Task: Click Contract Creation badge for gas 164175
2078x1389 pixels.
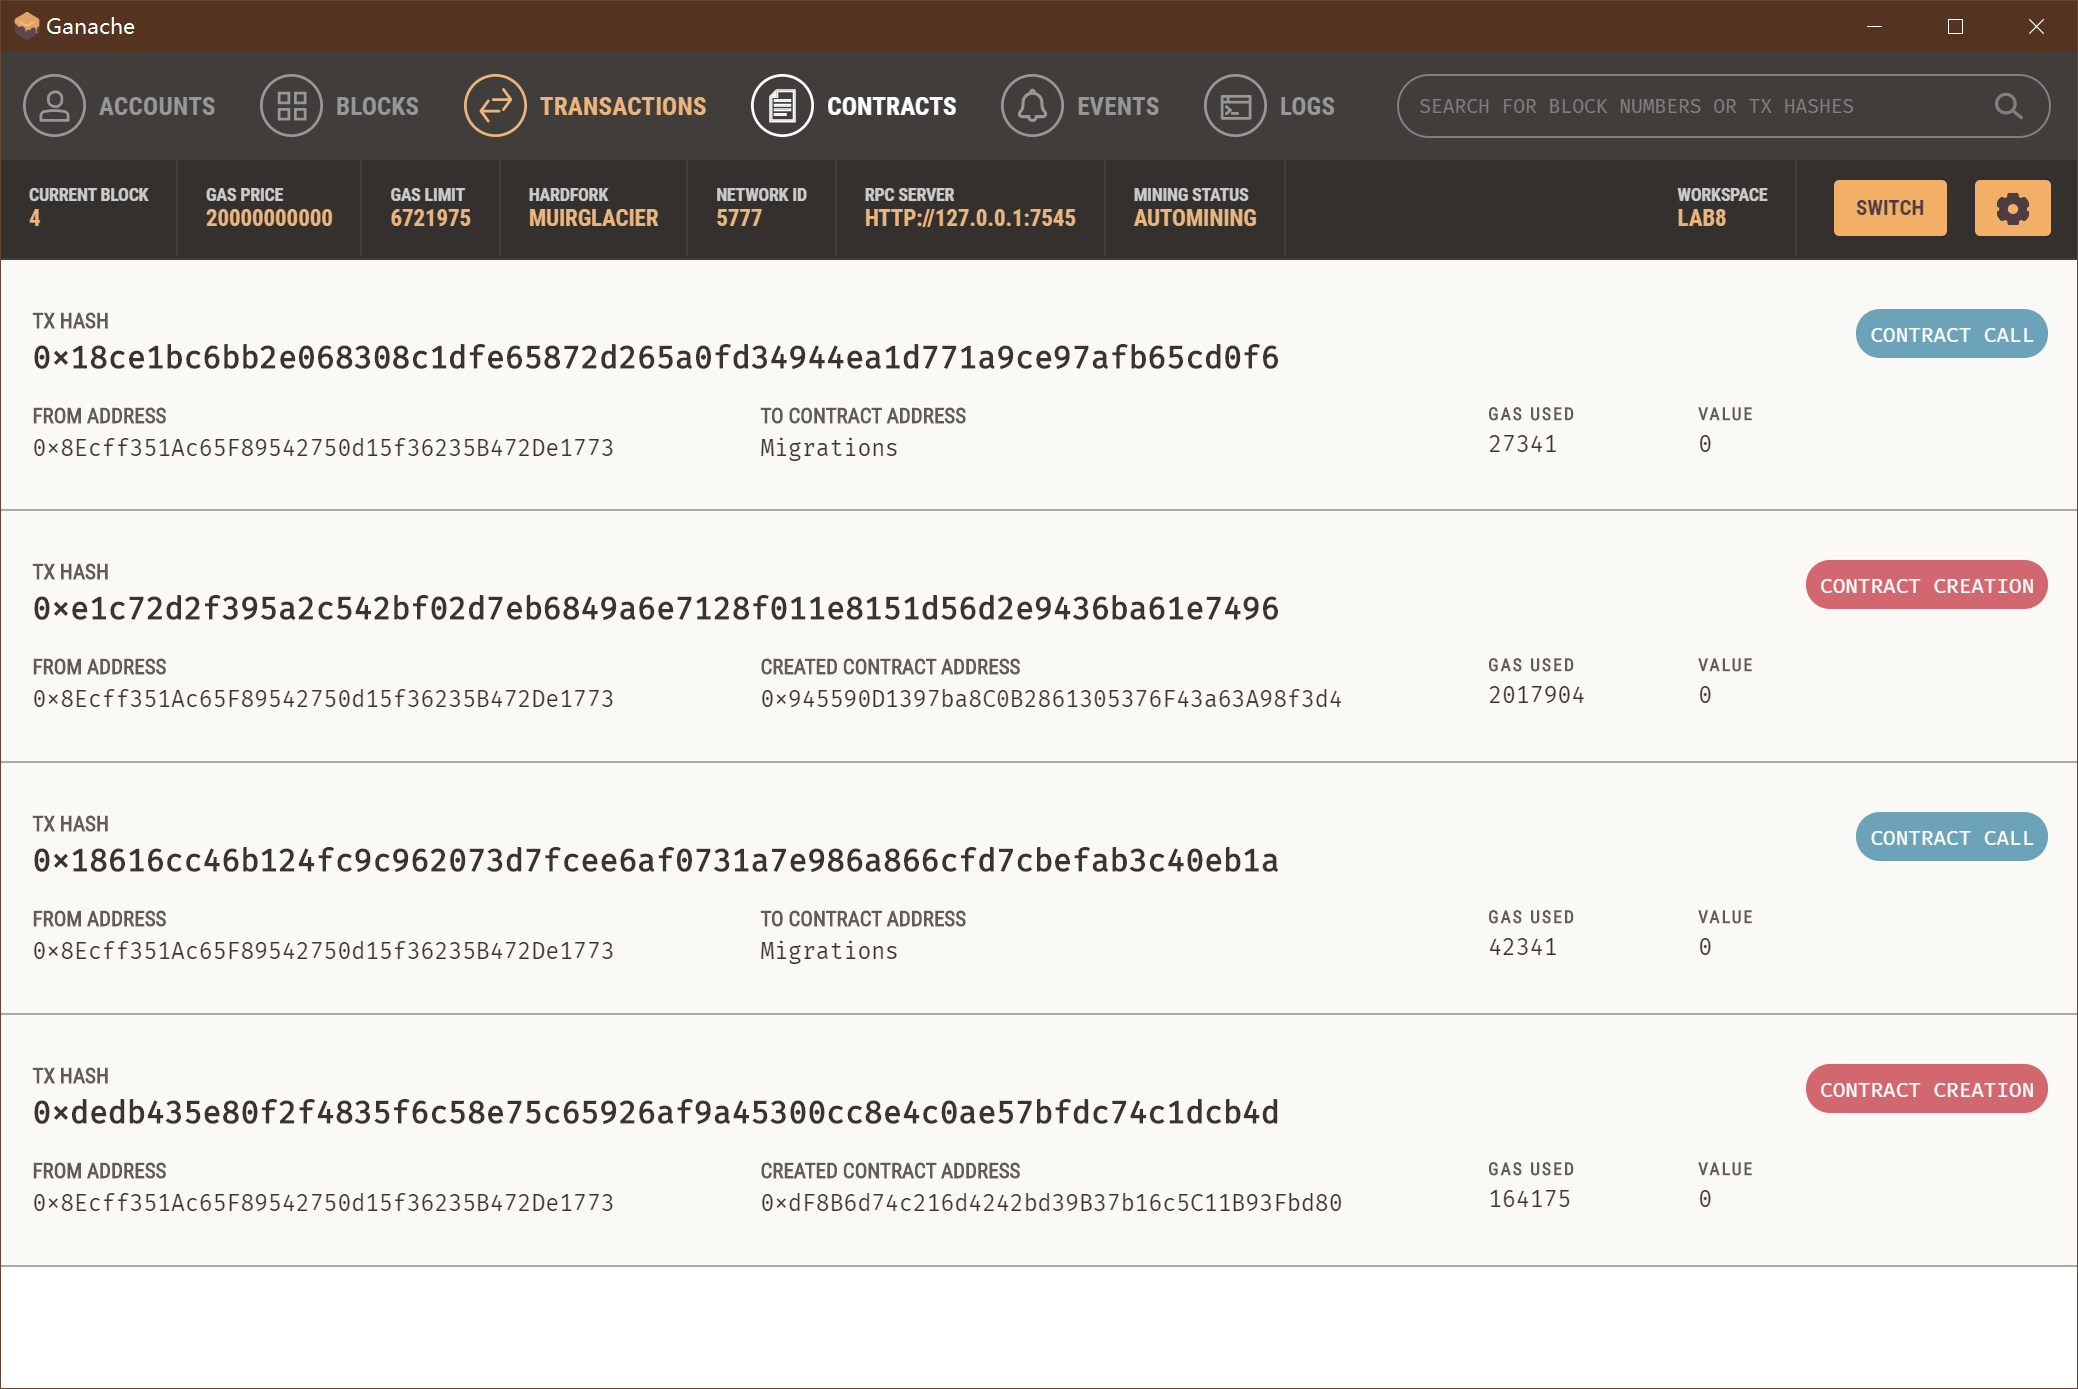Action: click(1926, 1089)
